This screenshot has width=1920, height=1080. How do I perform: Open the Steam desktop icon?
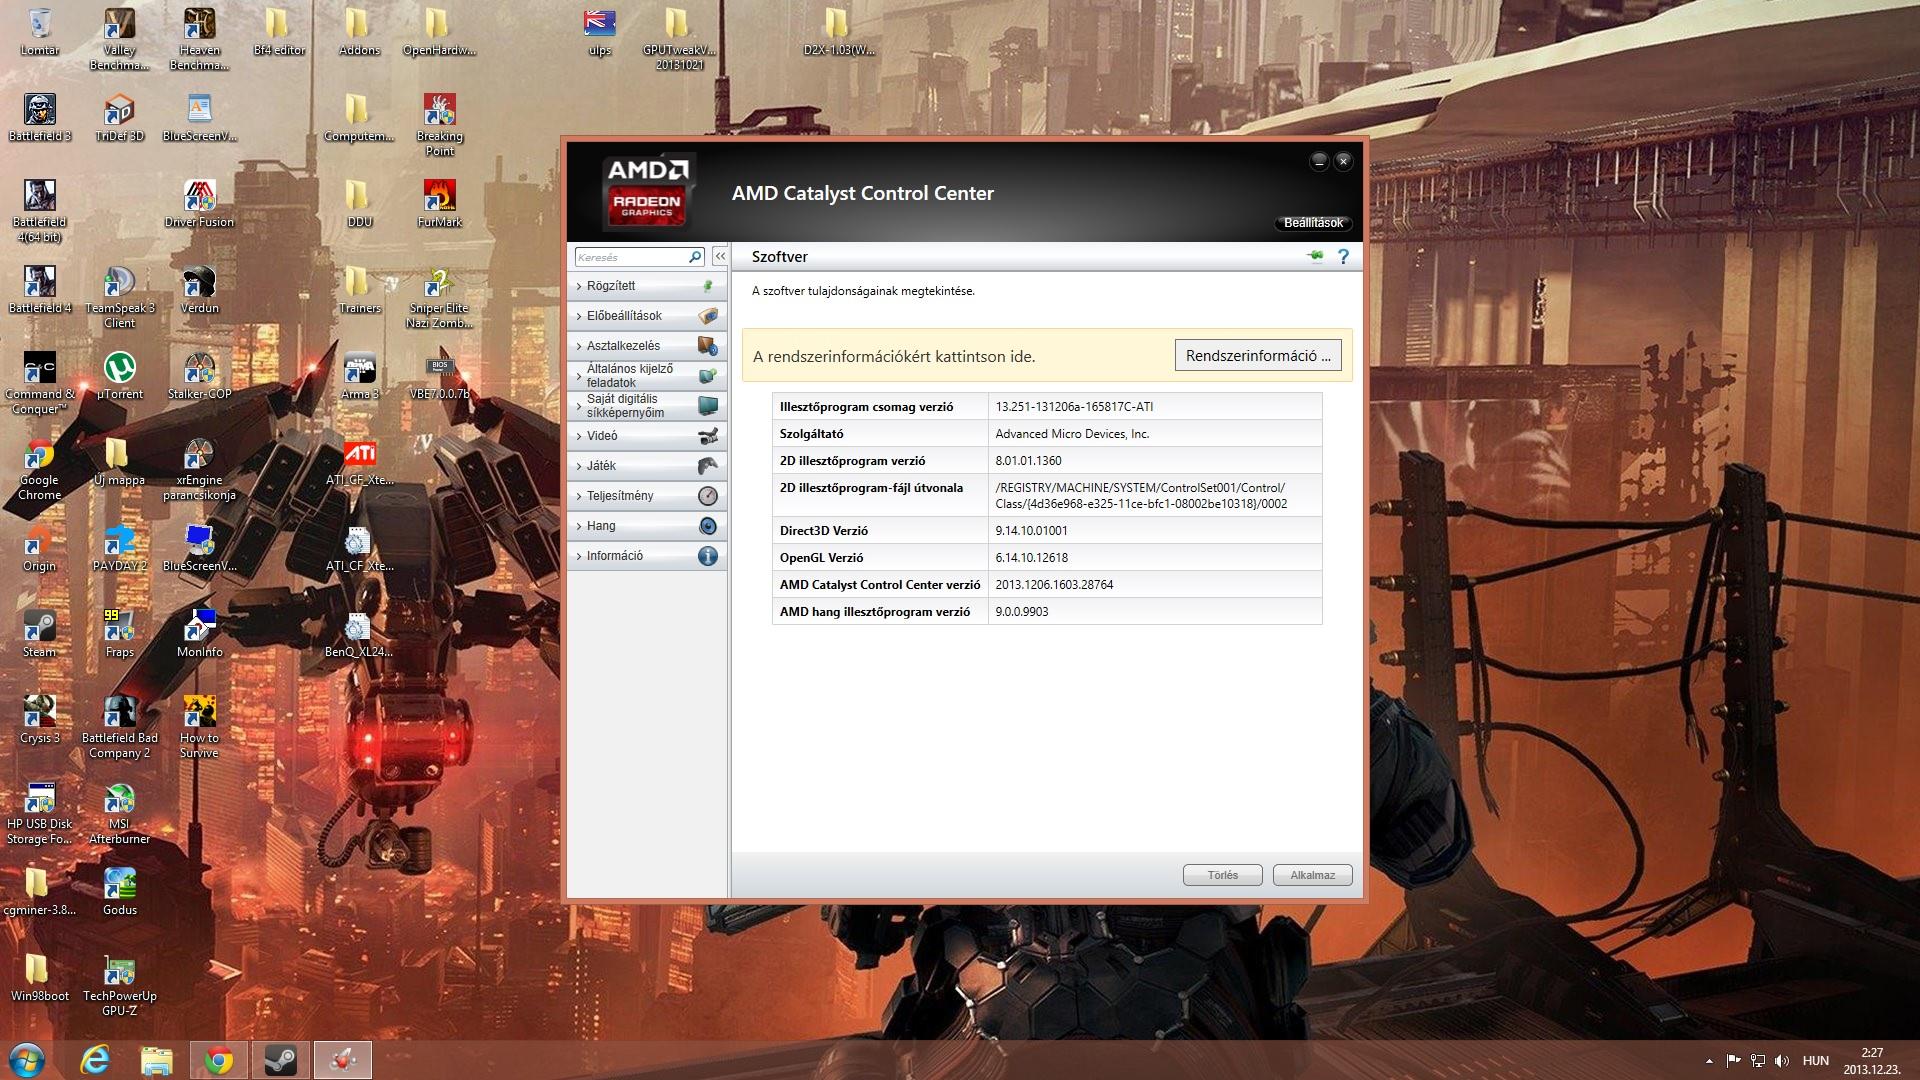click(x=40, y=632)
